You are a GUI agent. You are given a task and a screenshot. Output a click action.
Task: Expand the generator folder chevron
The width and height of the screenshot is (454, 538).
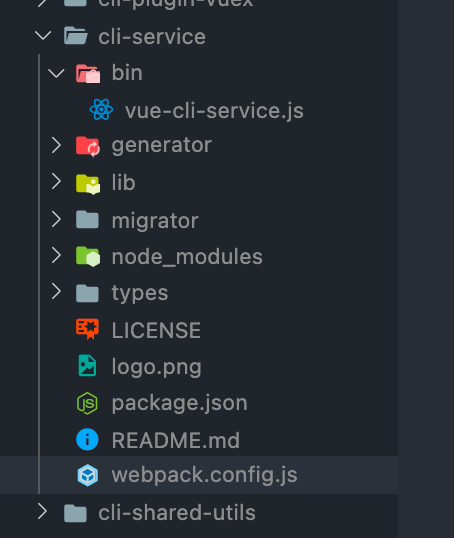tap(56, 145)
